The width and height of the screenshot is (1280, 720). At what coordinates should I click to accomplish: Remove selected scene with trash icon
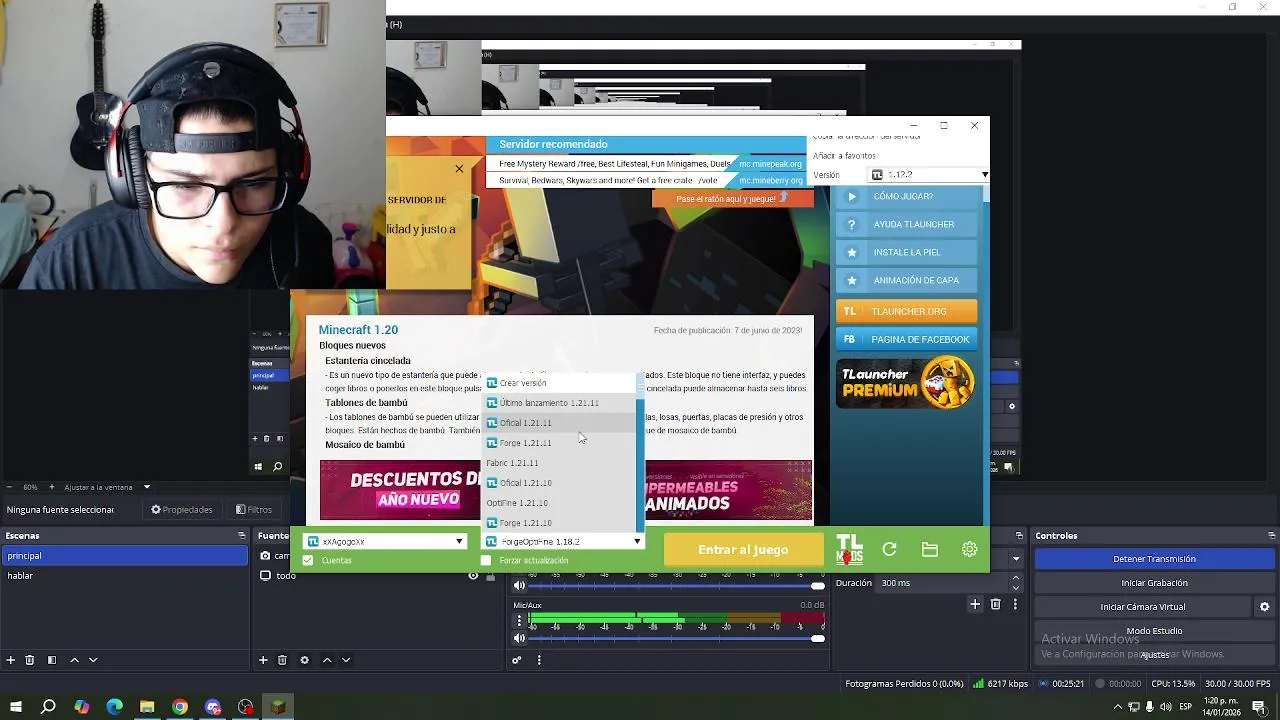(x=30, y=660)
